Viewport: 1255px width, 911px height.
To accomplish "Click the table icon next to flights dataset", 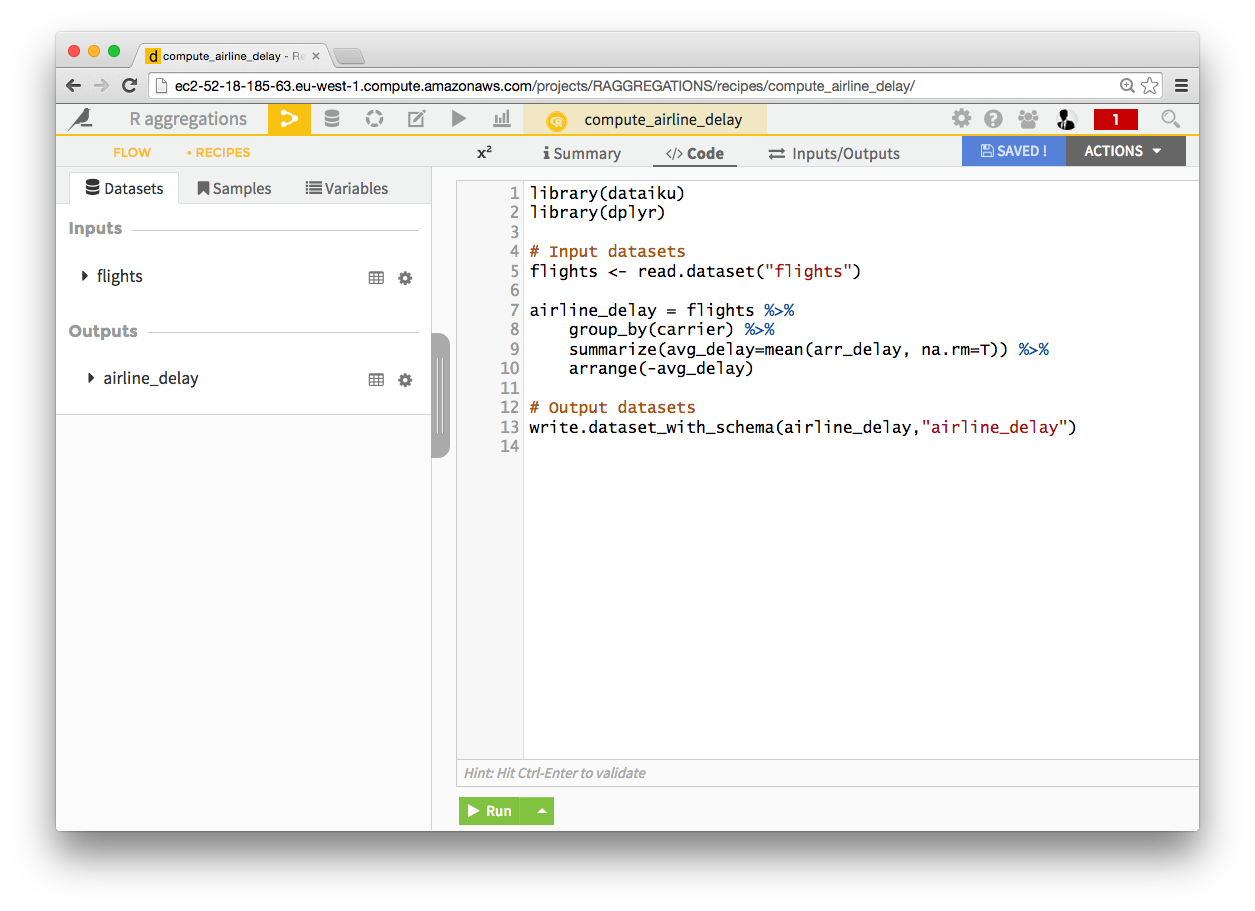I will (x=376, y=277).
